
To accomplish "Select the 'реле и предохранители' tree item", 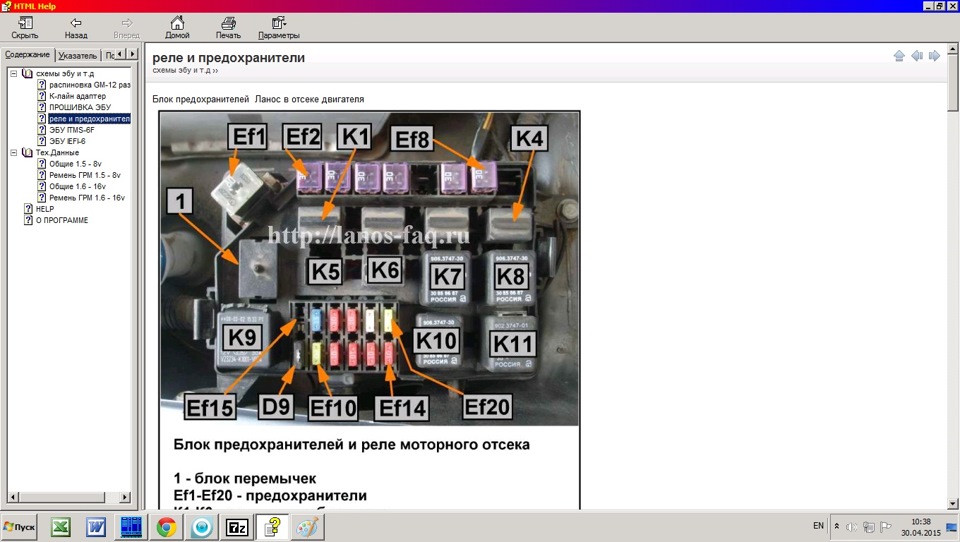I will pyautogui.click(x=89, y=119).
